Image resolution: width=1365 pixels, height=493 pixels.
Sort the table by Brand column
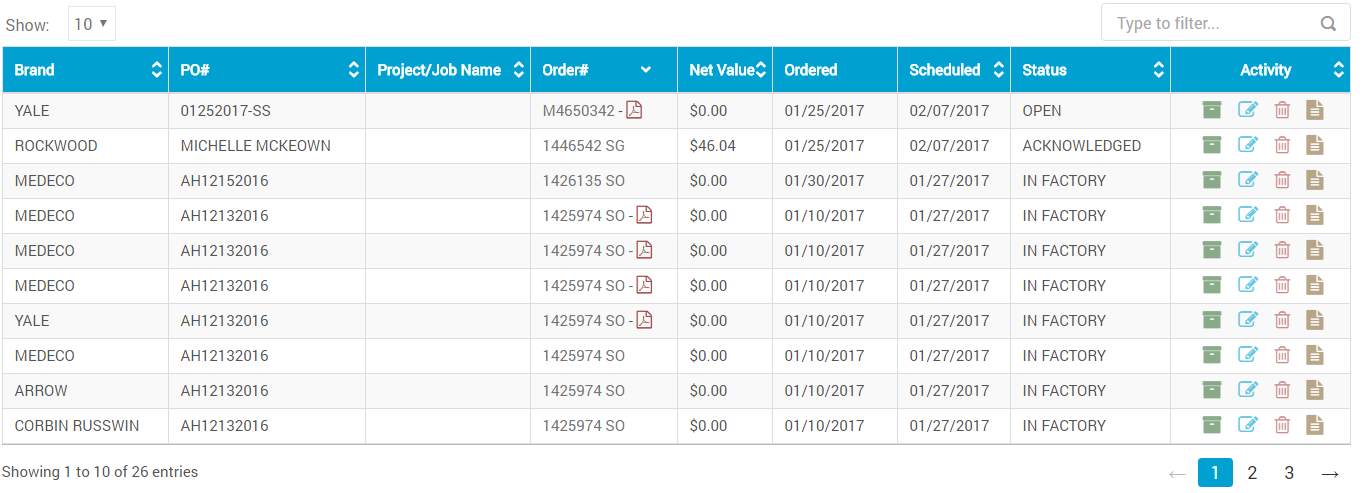(x=85, y=70)
